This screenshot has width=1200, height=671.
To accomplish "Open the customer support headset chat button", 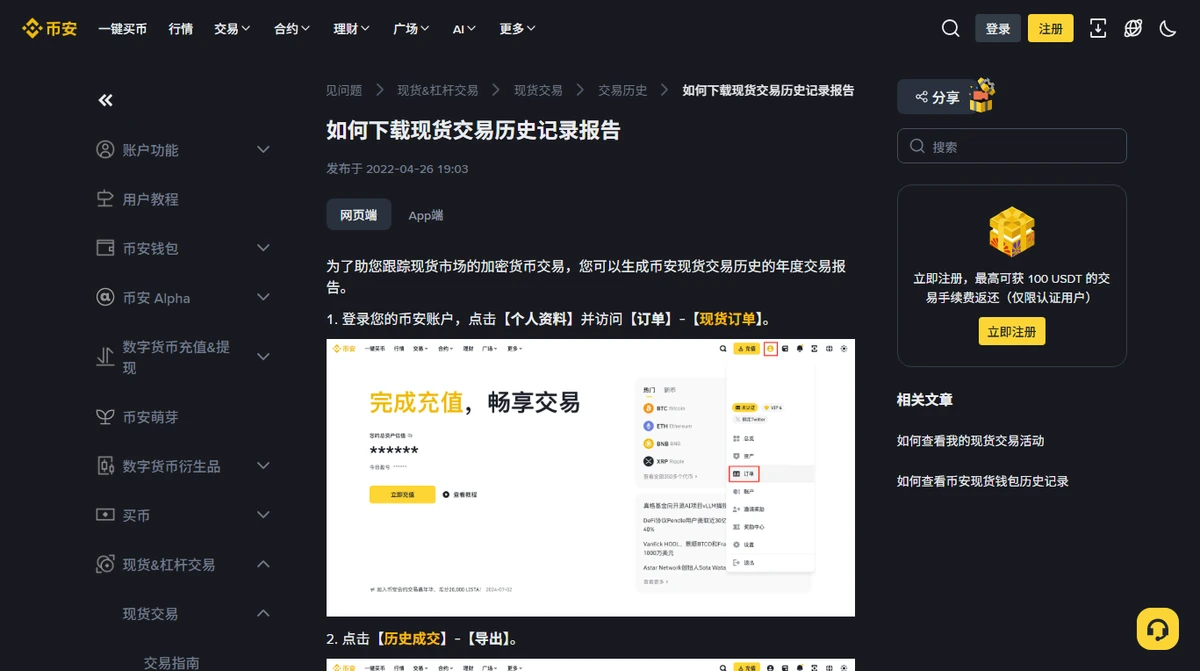I will [1158, 629].
